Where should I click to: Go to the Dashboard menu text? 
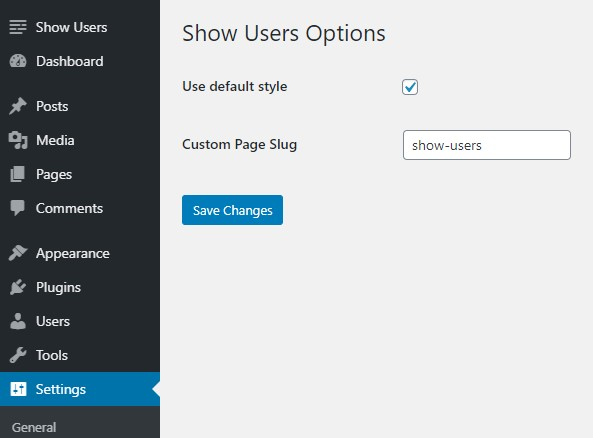click(70, 61)
